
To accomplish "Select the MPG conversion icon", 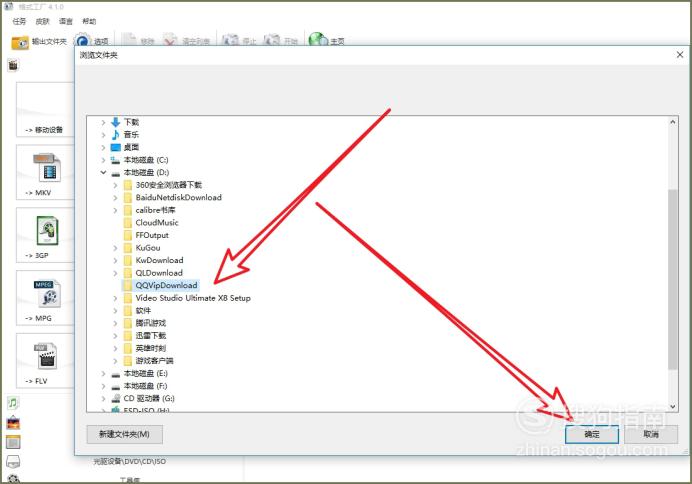I will click(x=47, y=293).
